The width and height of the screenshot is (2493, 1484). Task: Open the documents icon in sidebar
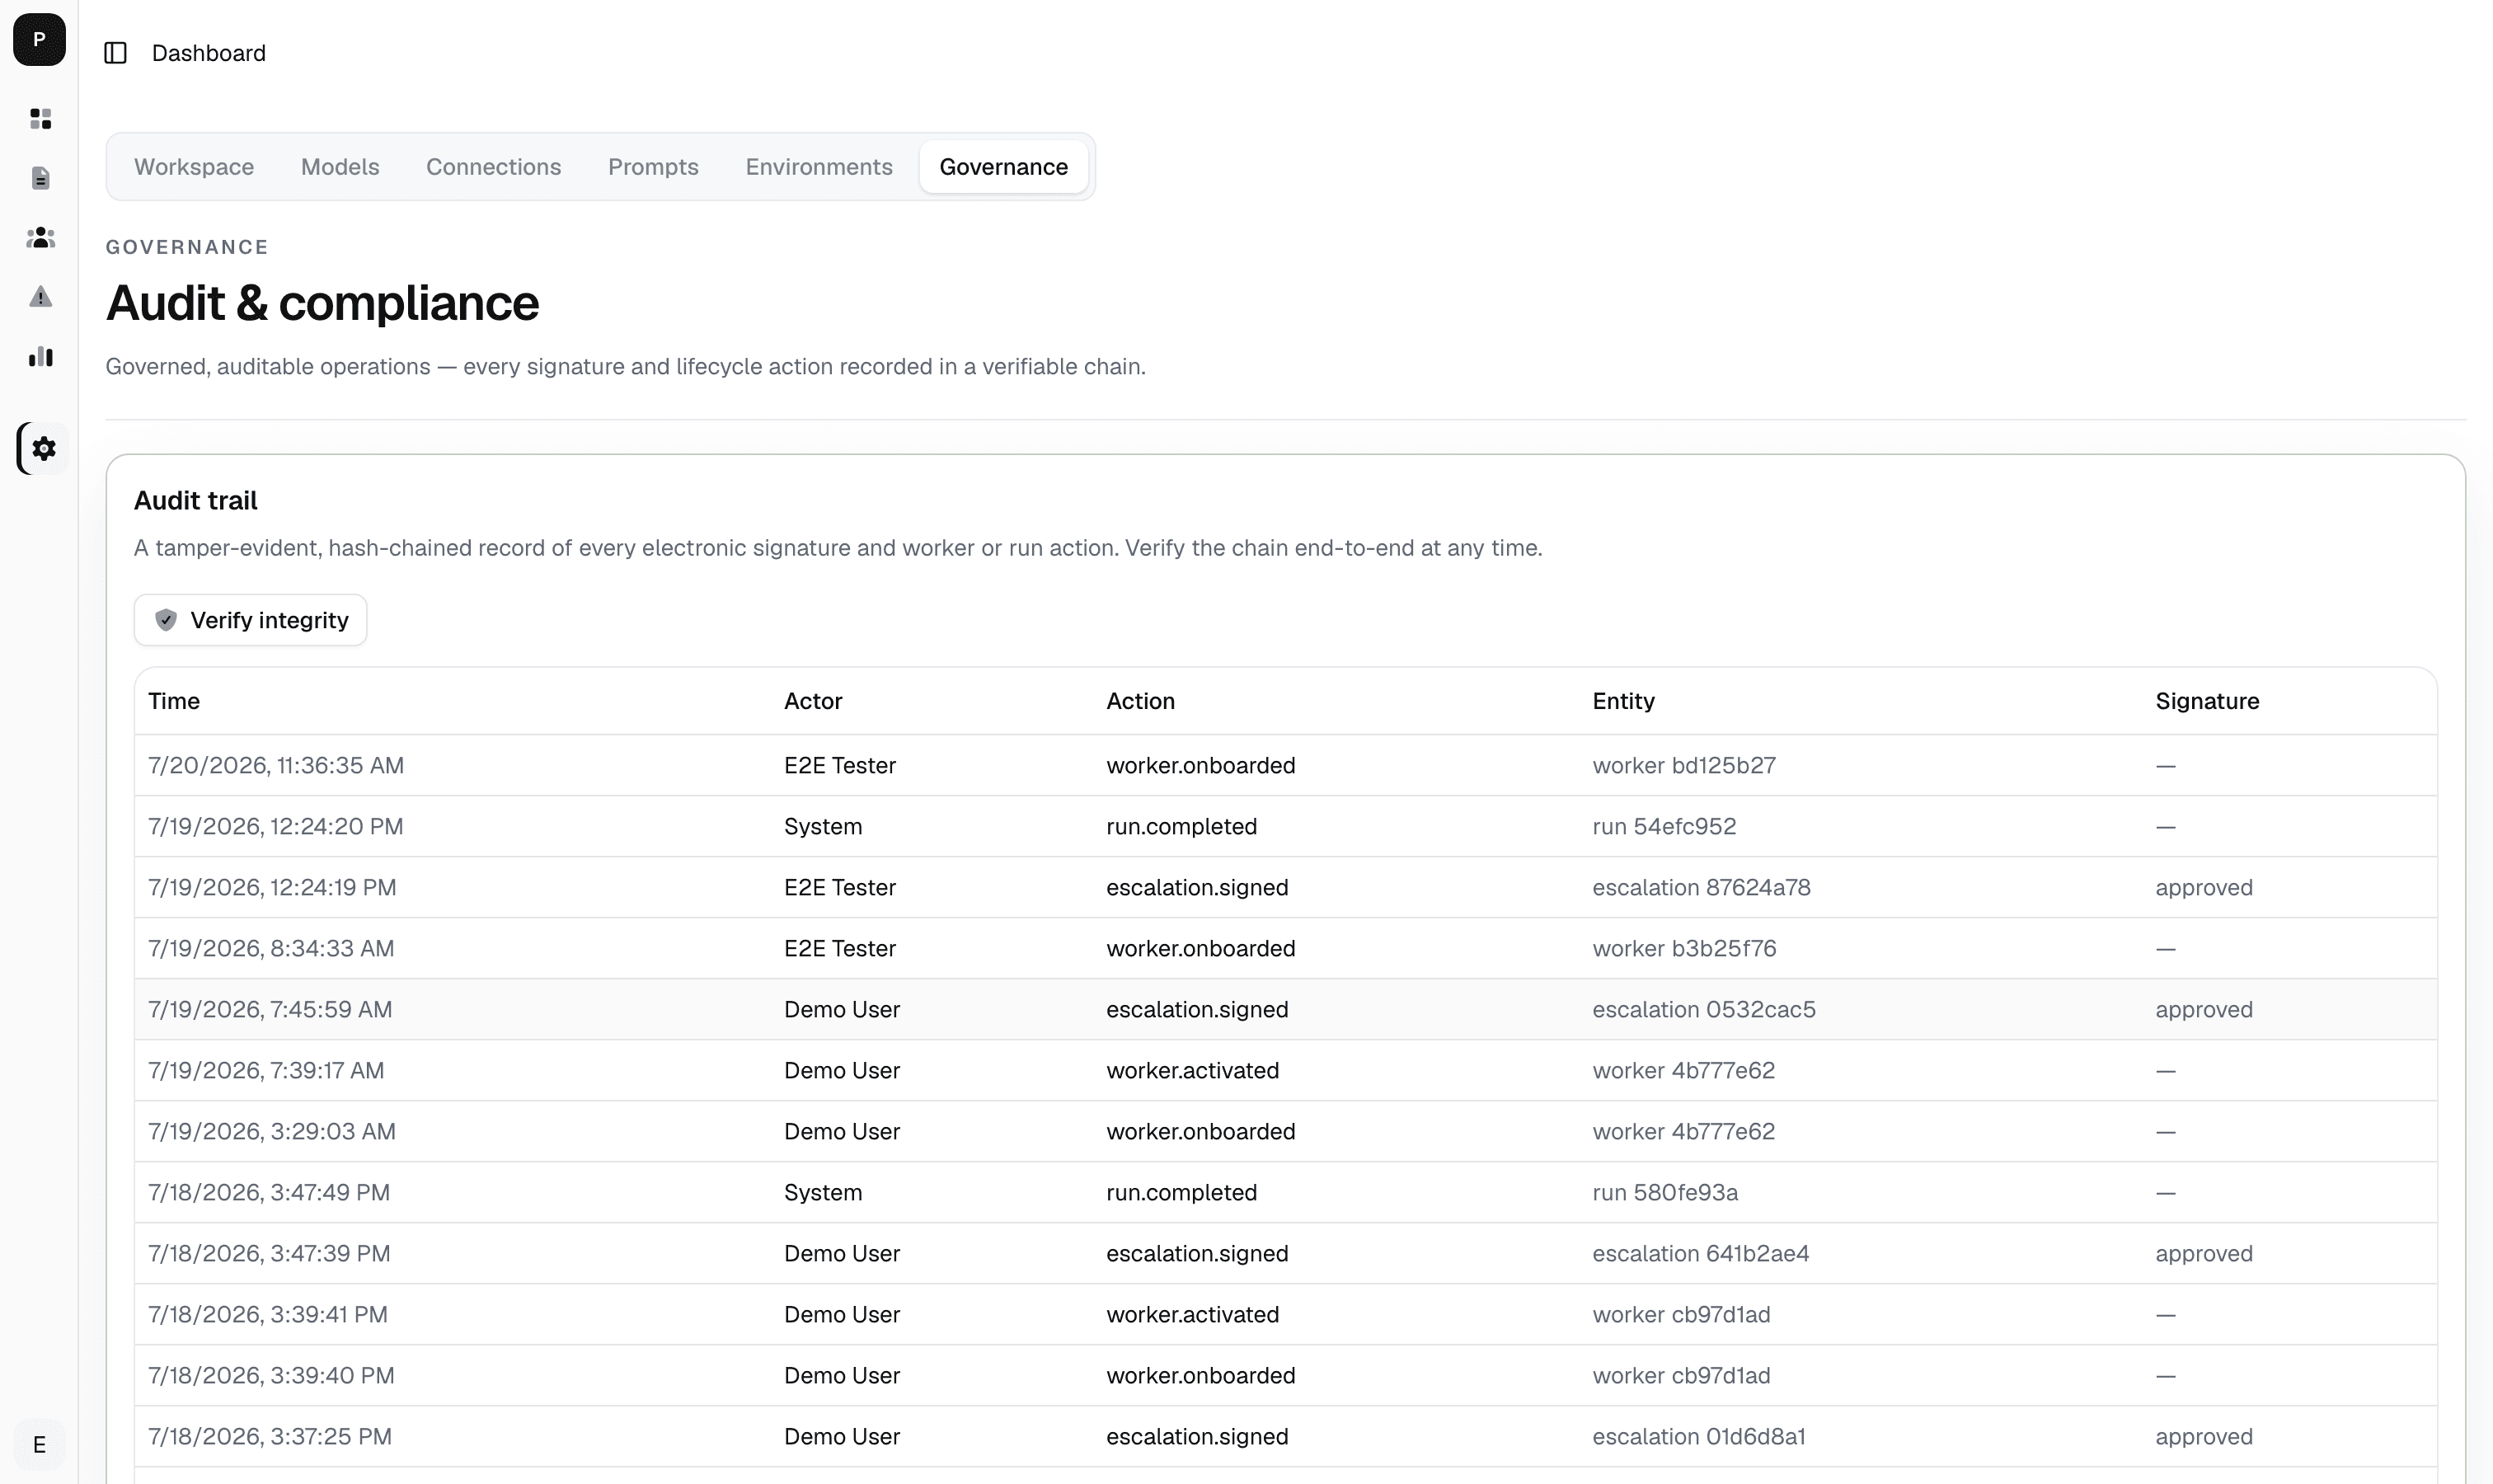coord(41,178)
